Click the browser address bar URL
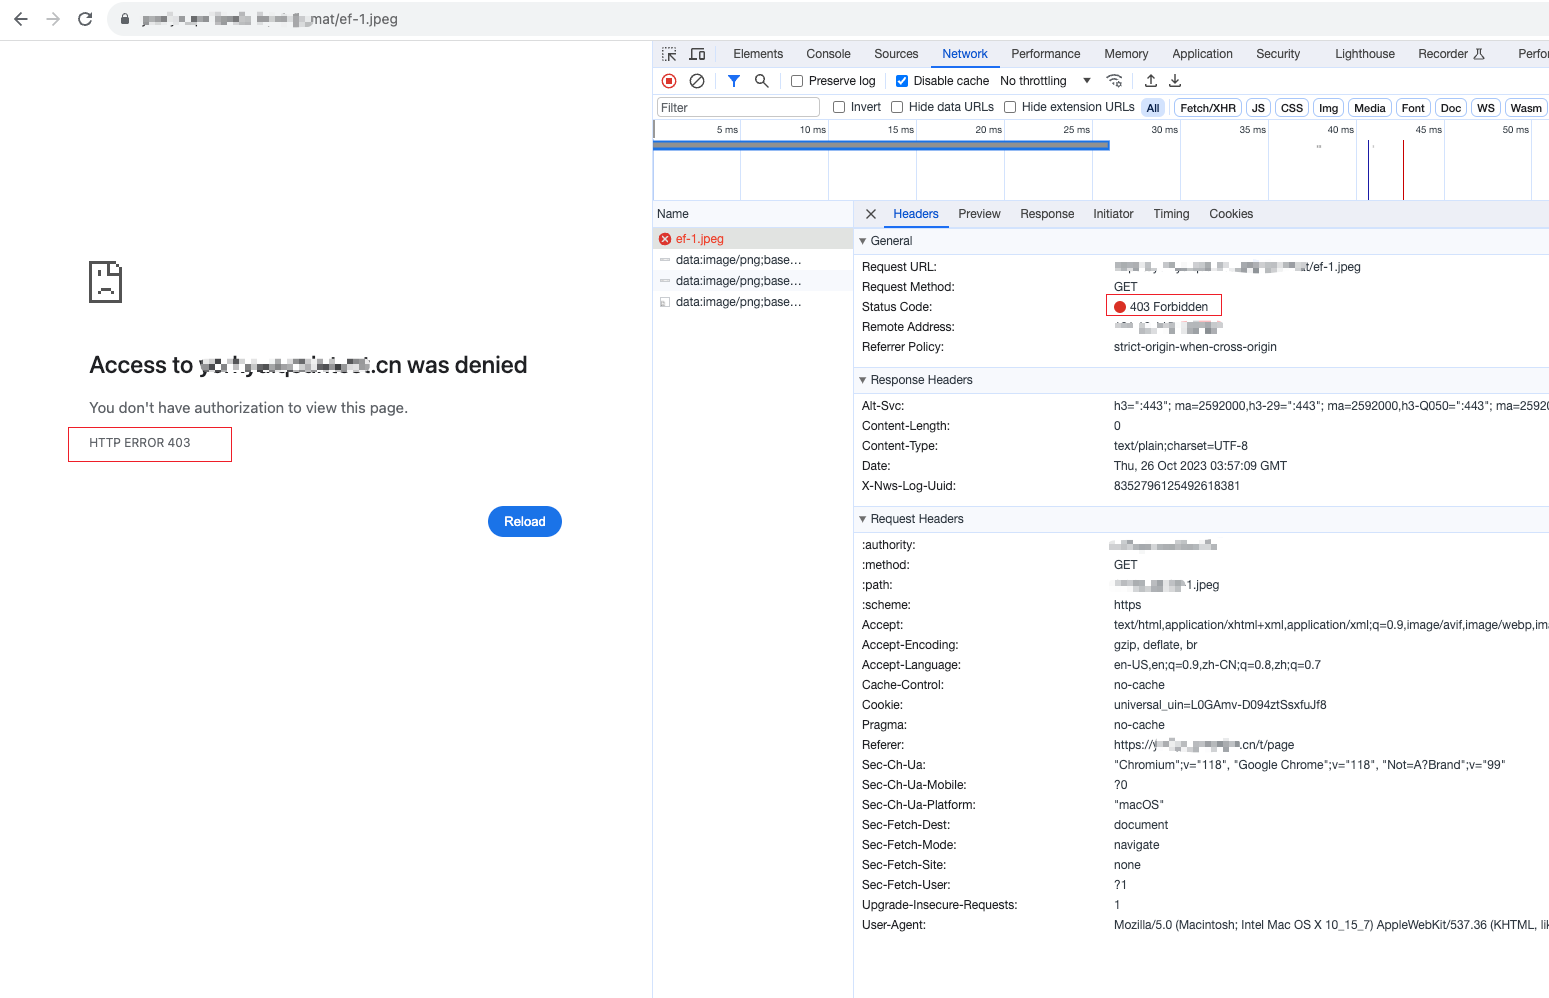 [x=270, y=19]
